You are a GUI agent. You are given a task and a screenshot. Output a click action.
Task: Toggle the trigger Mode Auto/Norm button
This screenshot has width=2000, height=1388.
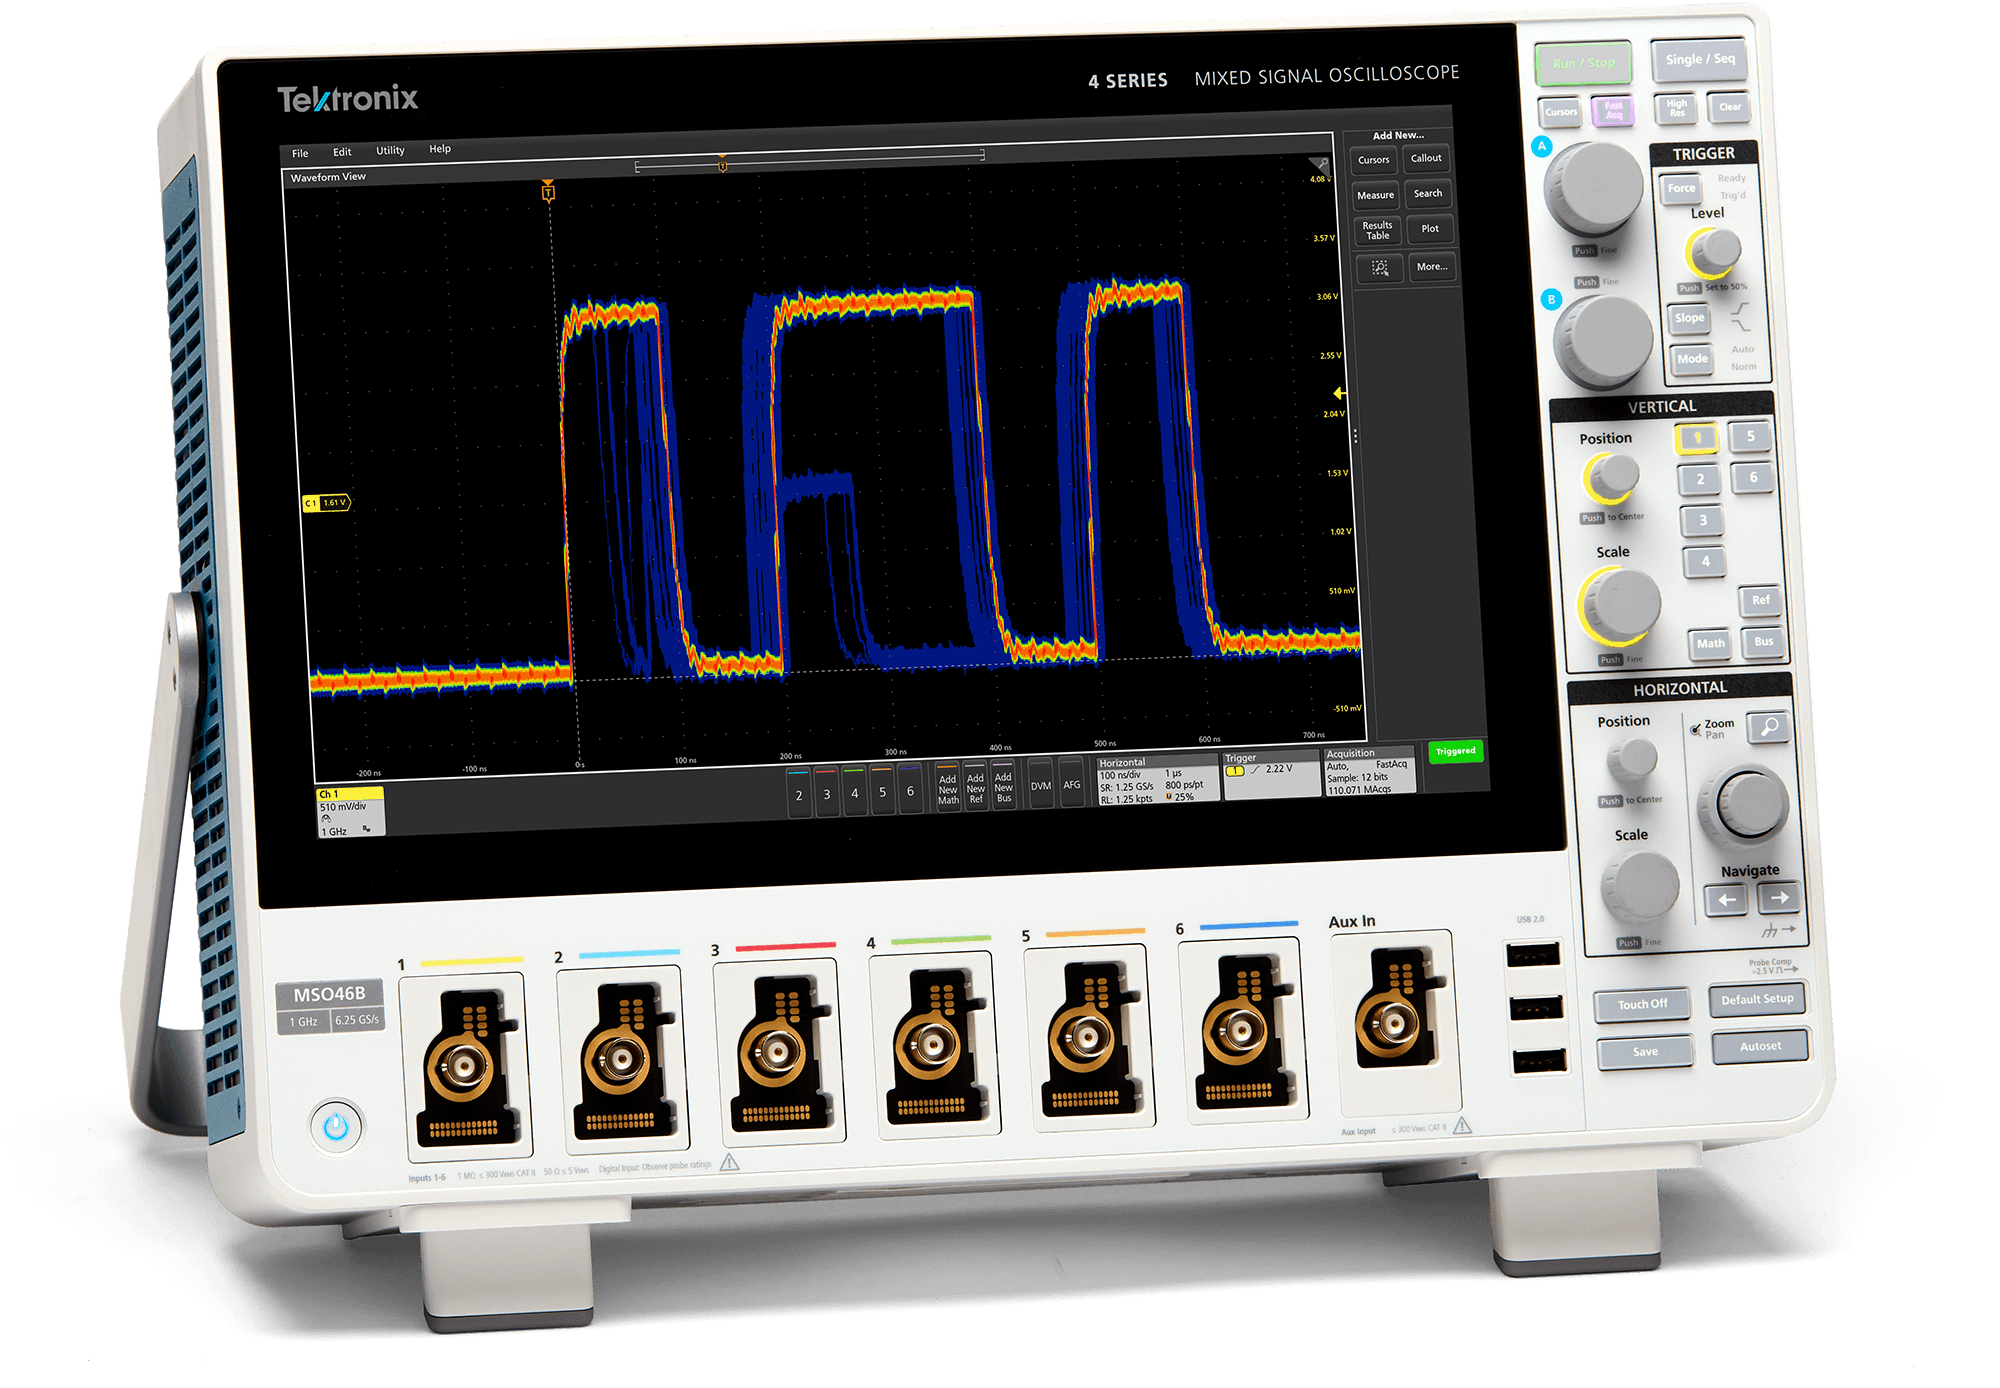(1692, 359)
